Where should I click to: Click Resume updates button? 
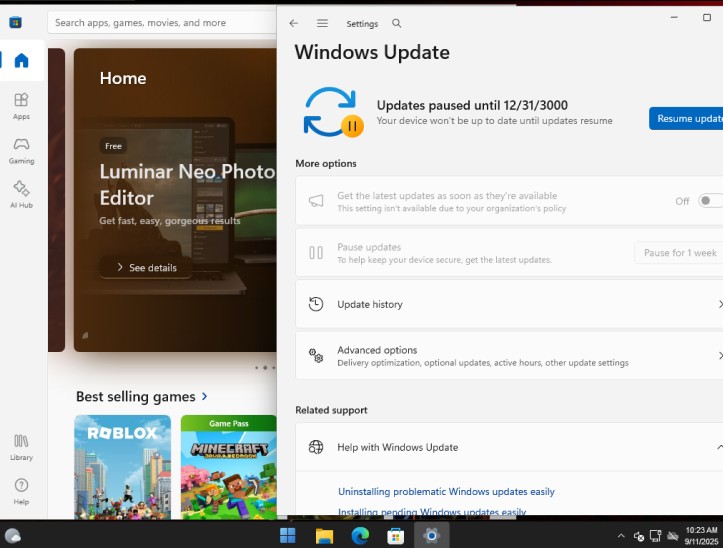click(686, 119)
